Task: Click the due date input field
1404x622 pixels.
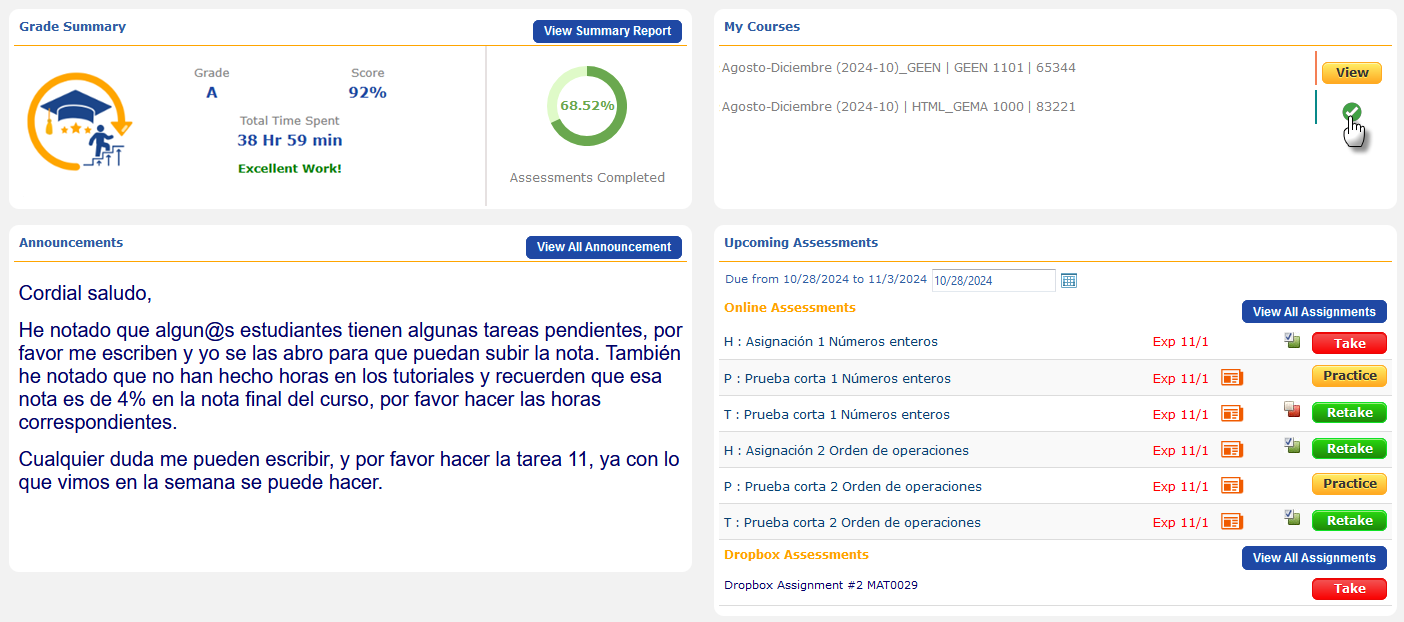Action: (993, 281)
